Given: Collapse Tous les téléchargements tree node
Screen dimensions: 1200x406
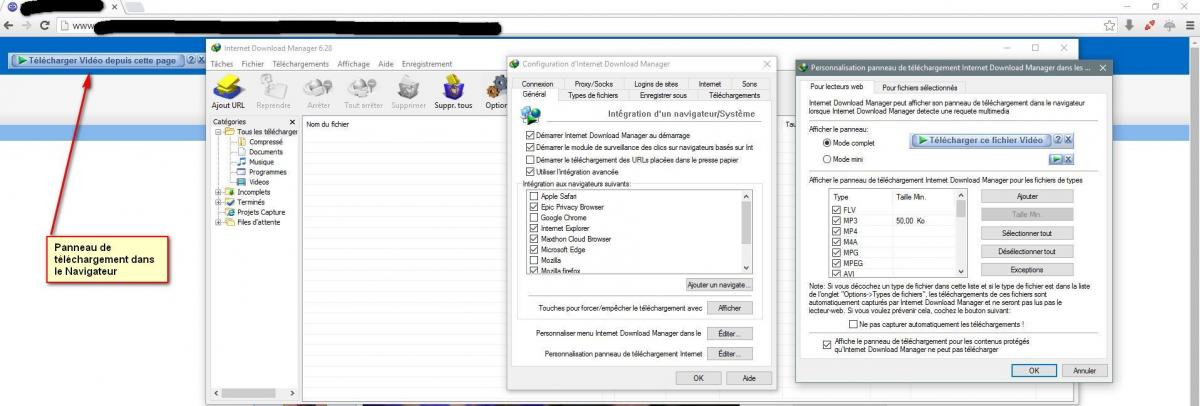Looking at the screenshot, I should 219,132.
